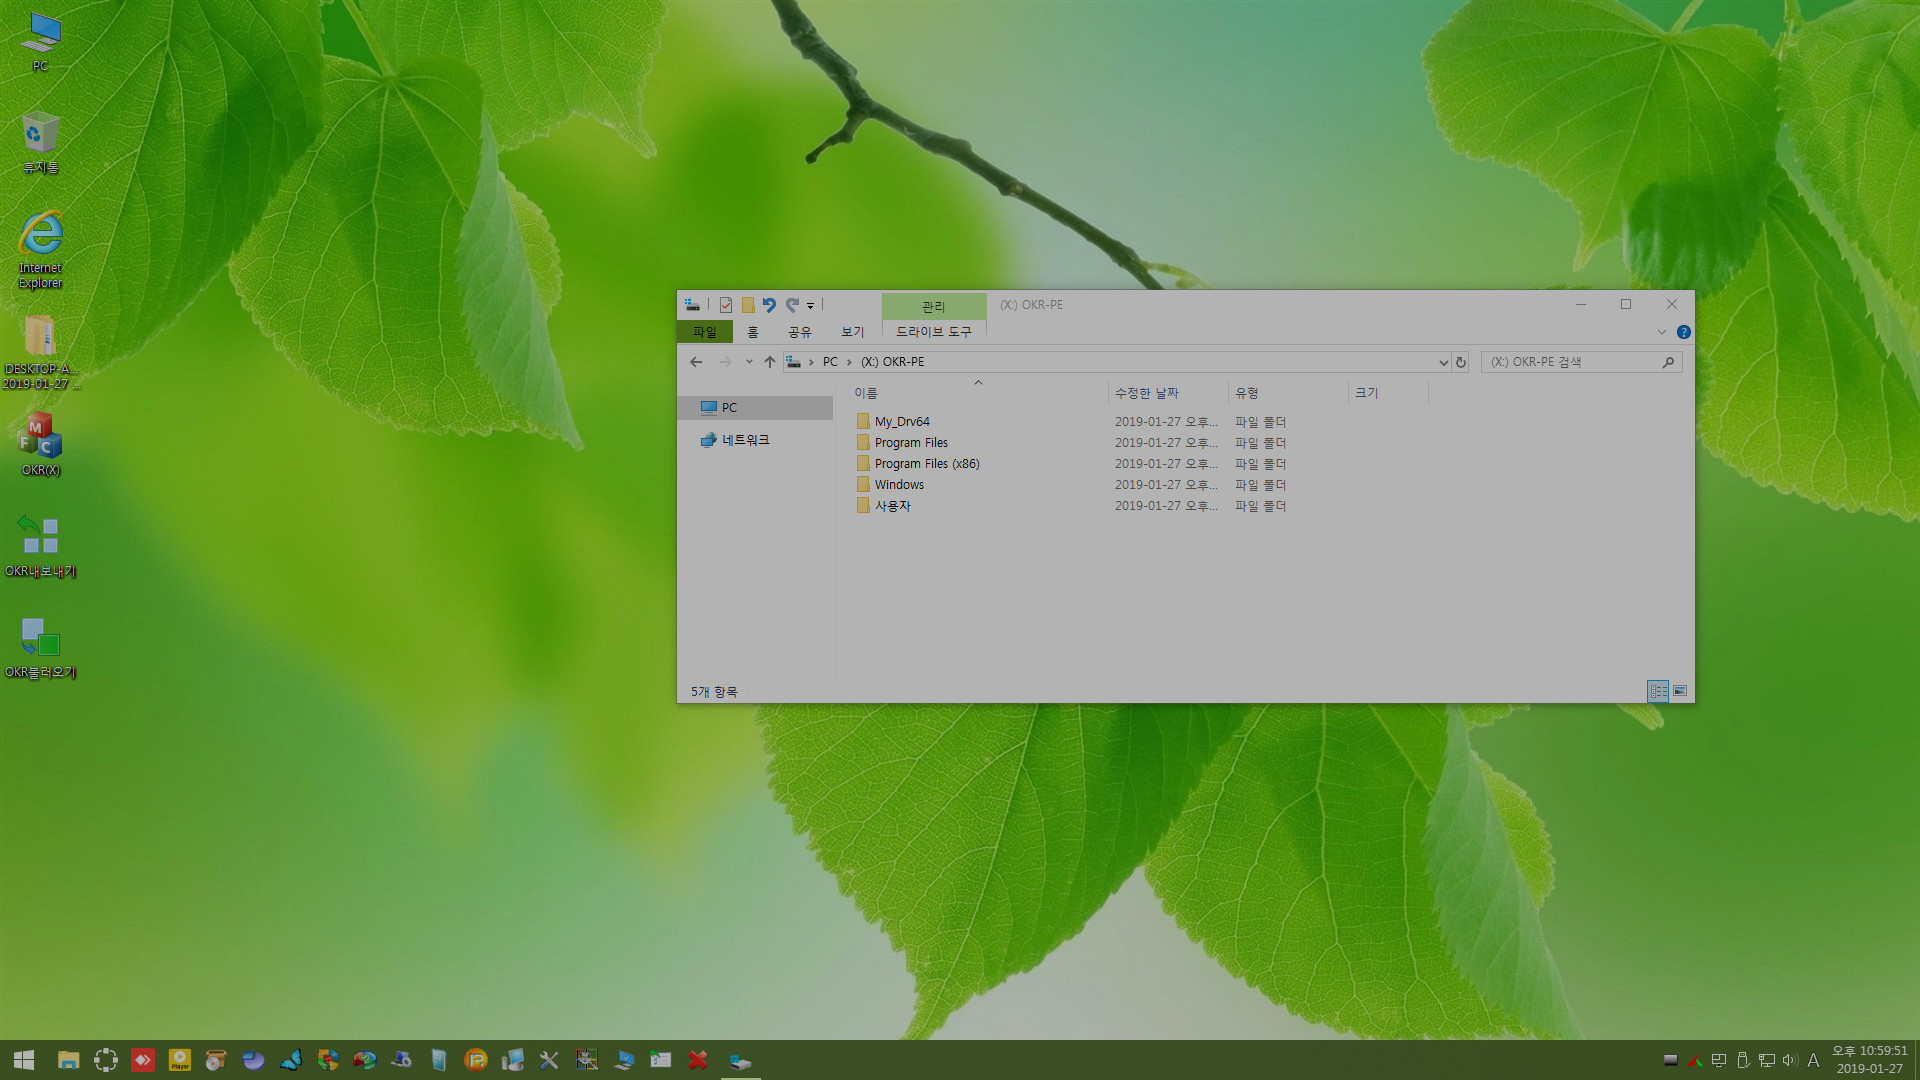Open the OKR내보내기 desktop icon

coord(41,546)
